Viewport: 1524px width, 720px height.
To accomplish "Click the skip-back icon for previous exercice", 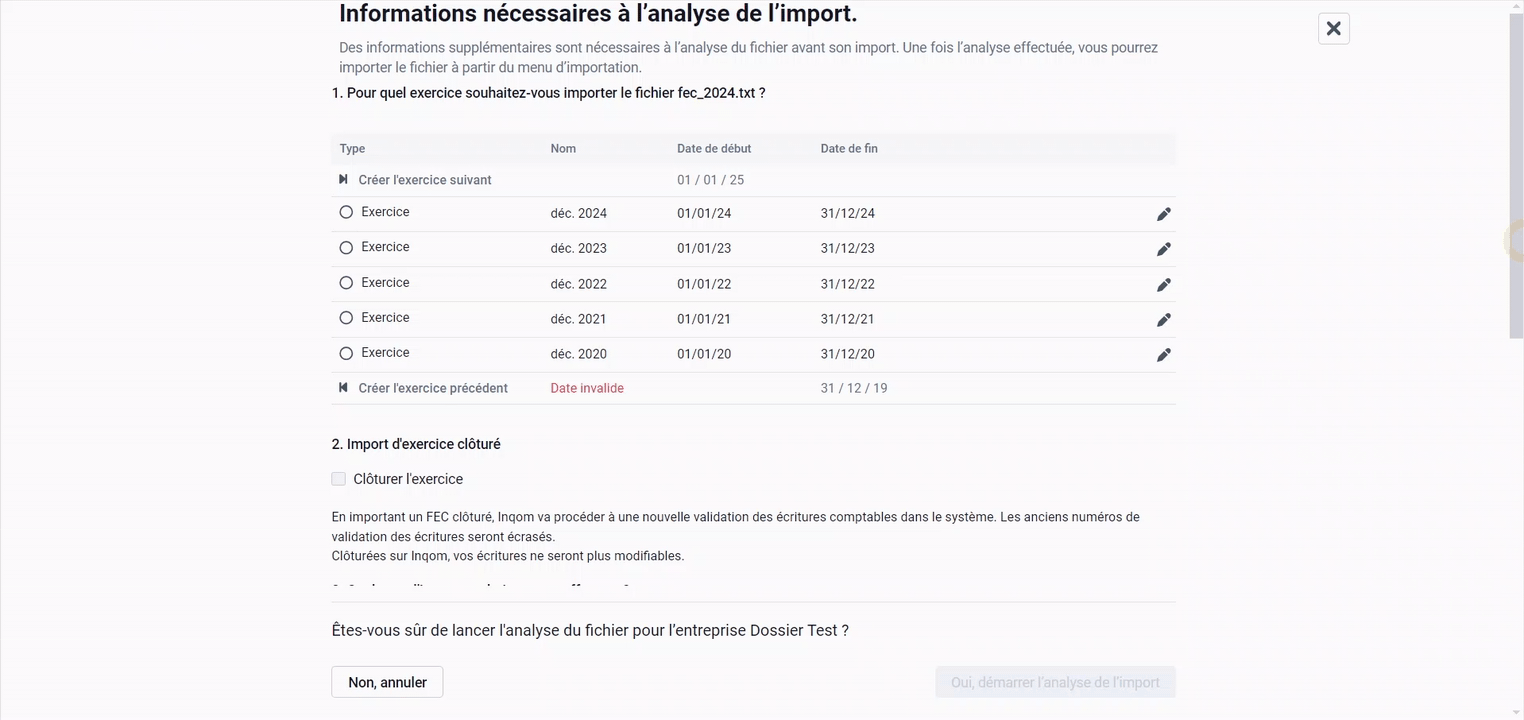I will [x=343, y=388].
